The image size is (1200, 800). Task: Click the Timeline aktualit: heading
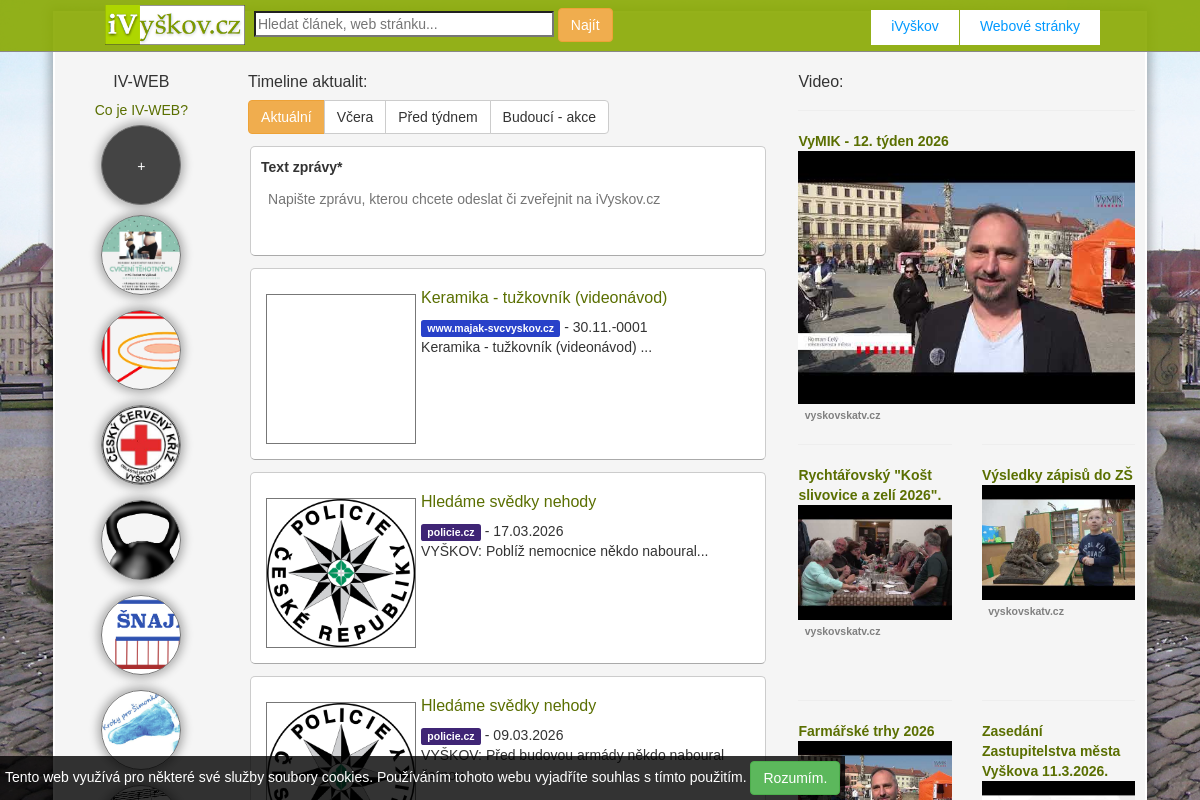[308, 82]
